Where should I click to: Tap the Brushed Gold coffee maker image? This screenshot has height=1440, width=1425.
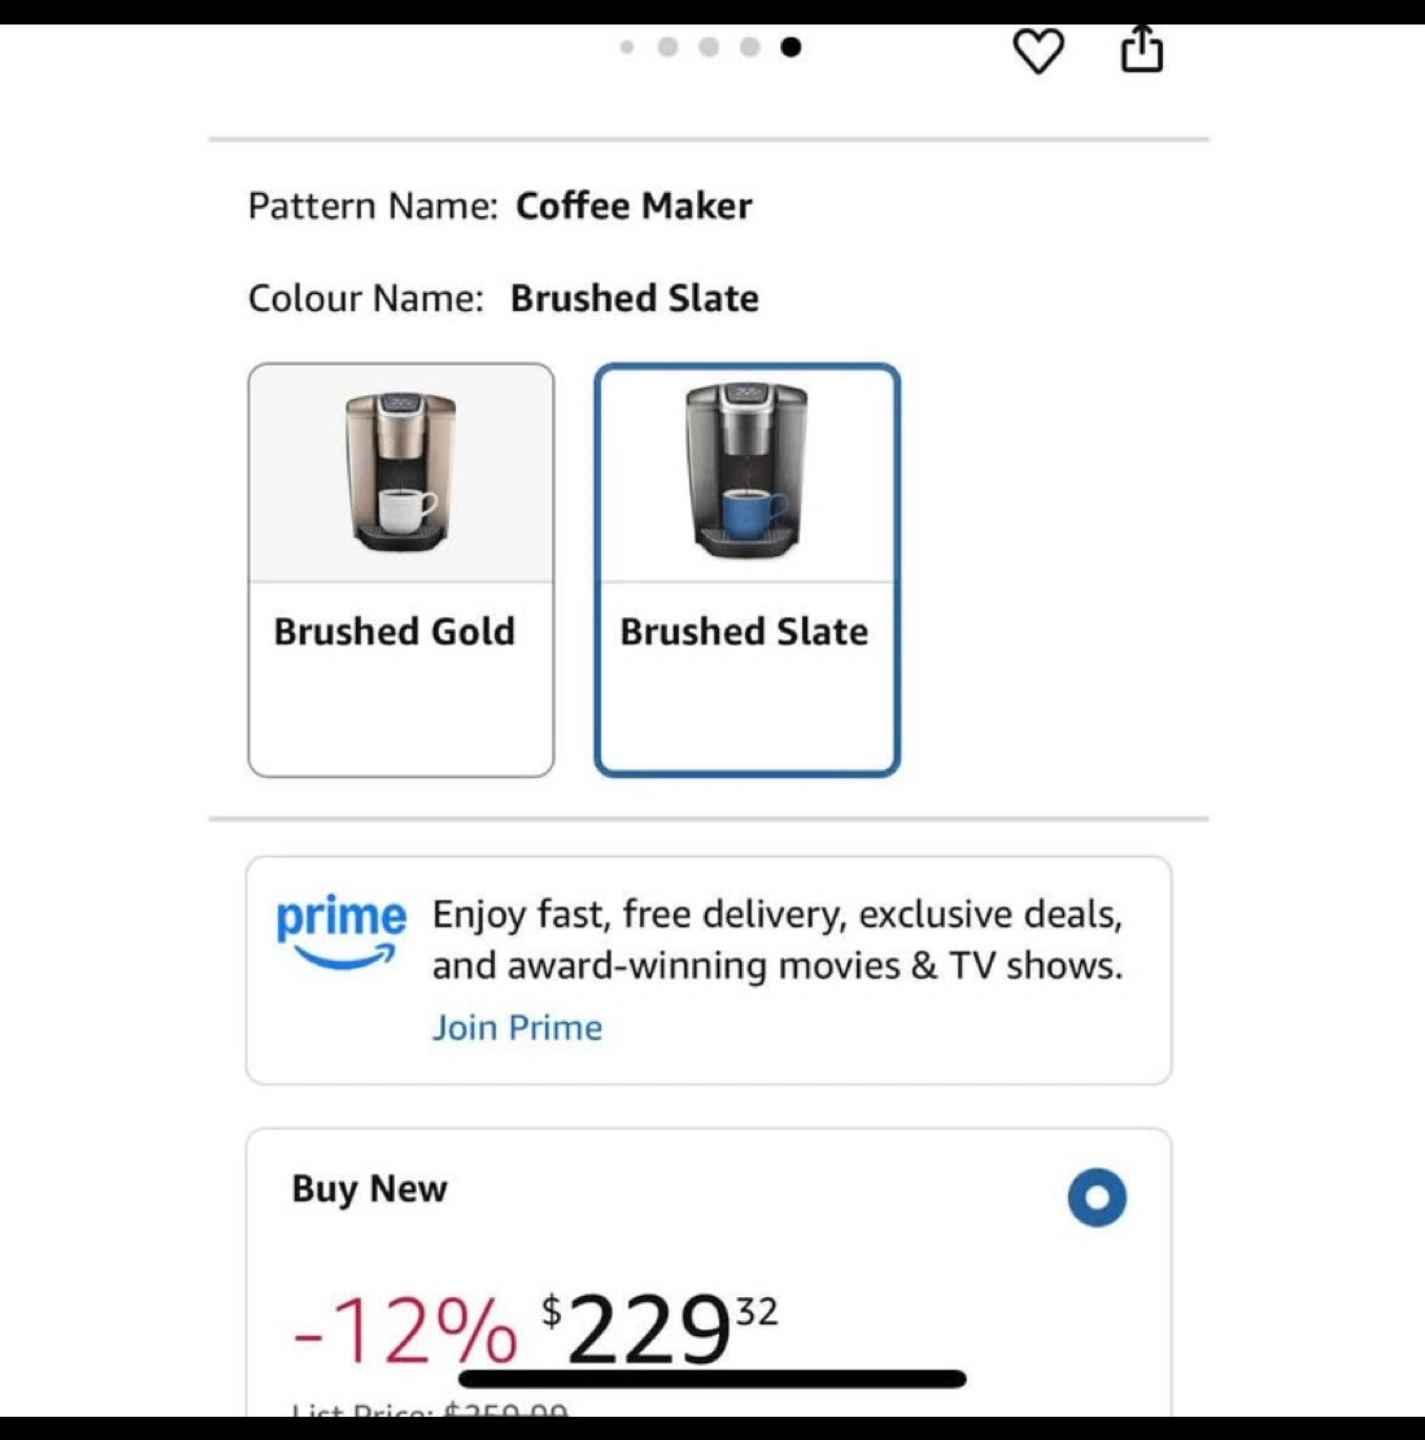click(401, 471)
